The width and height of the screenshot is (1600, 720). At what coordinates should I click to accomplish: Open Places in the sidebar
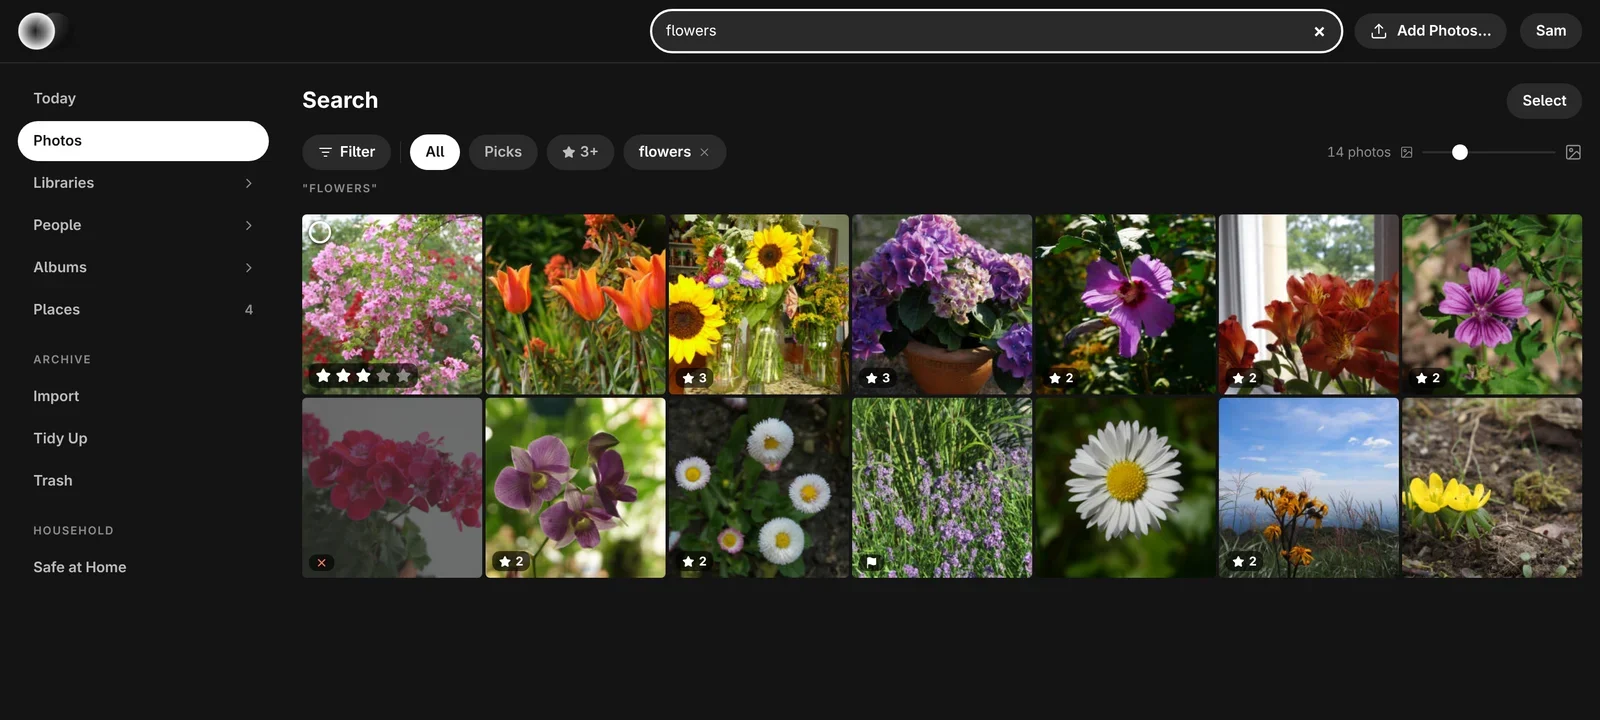[143, 310]
